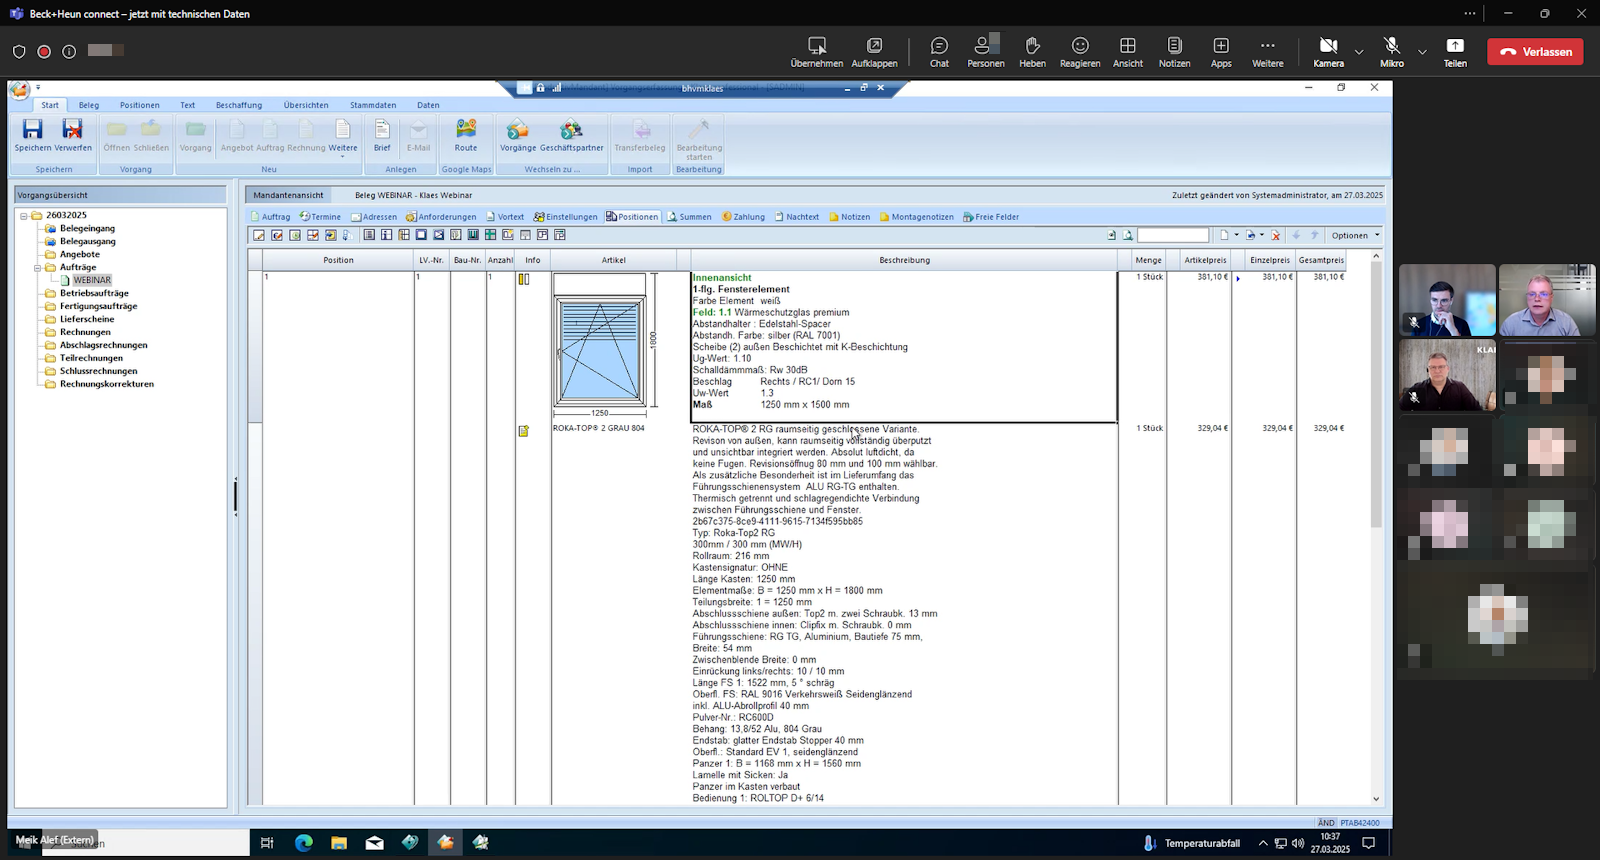Open the Einstellungen section
Viewport: 1600px width, 860px height.
[x=565, y=216]
